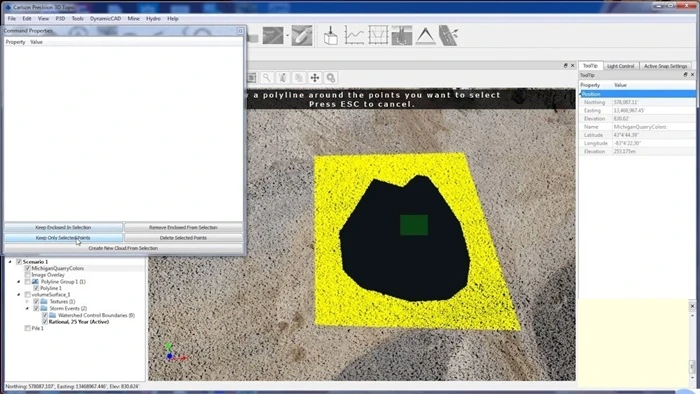This screenshot has height=394, width=700.
Task: Choose the road design icon with arrow
Action: [x=449, y=36]
